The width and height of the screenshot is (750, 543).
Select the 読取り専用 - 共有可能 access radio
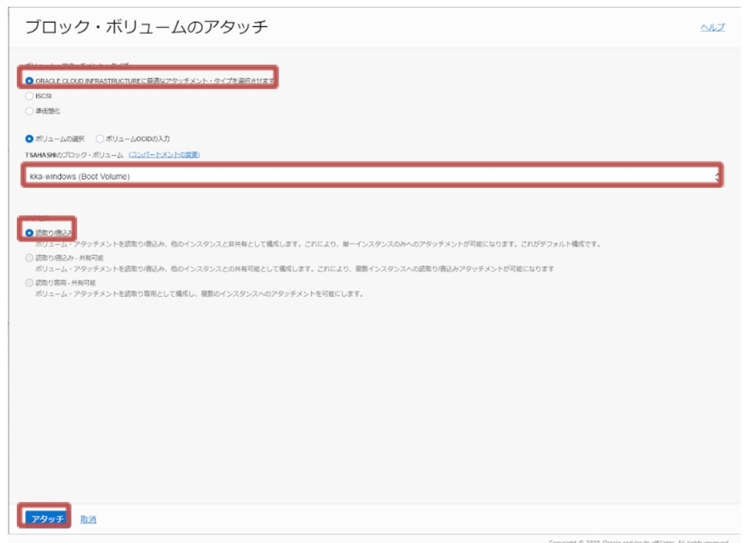tap(29, 283)
